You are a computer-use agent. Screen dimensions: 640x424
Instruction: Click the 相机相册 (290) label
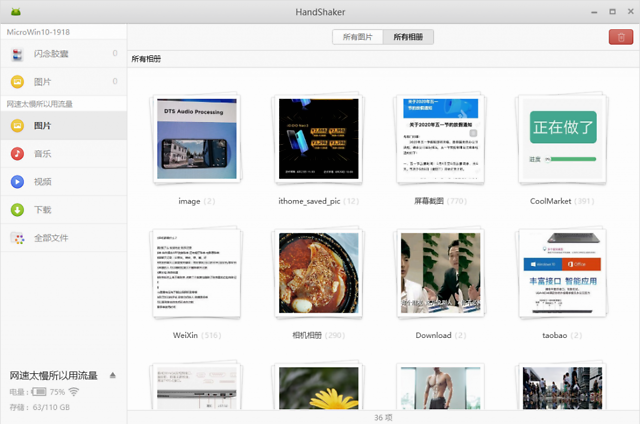tap(318, 335)
